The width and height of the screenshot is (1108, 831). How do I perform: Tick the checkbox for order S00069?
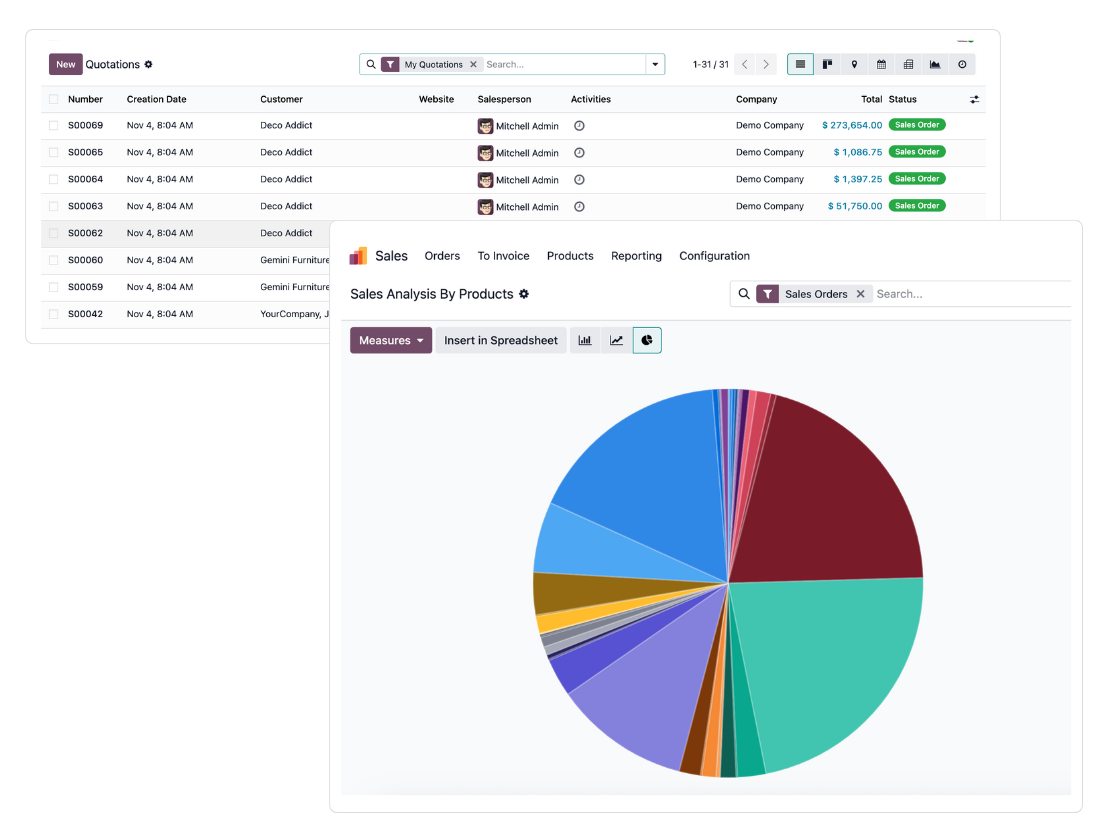click(x=54, y=125)
